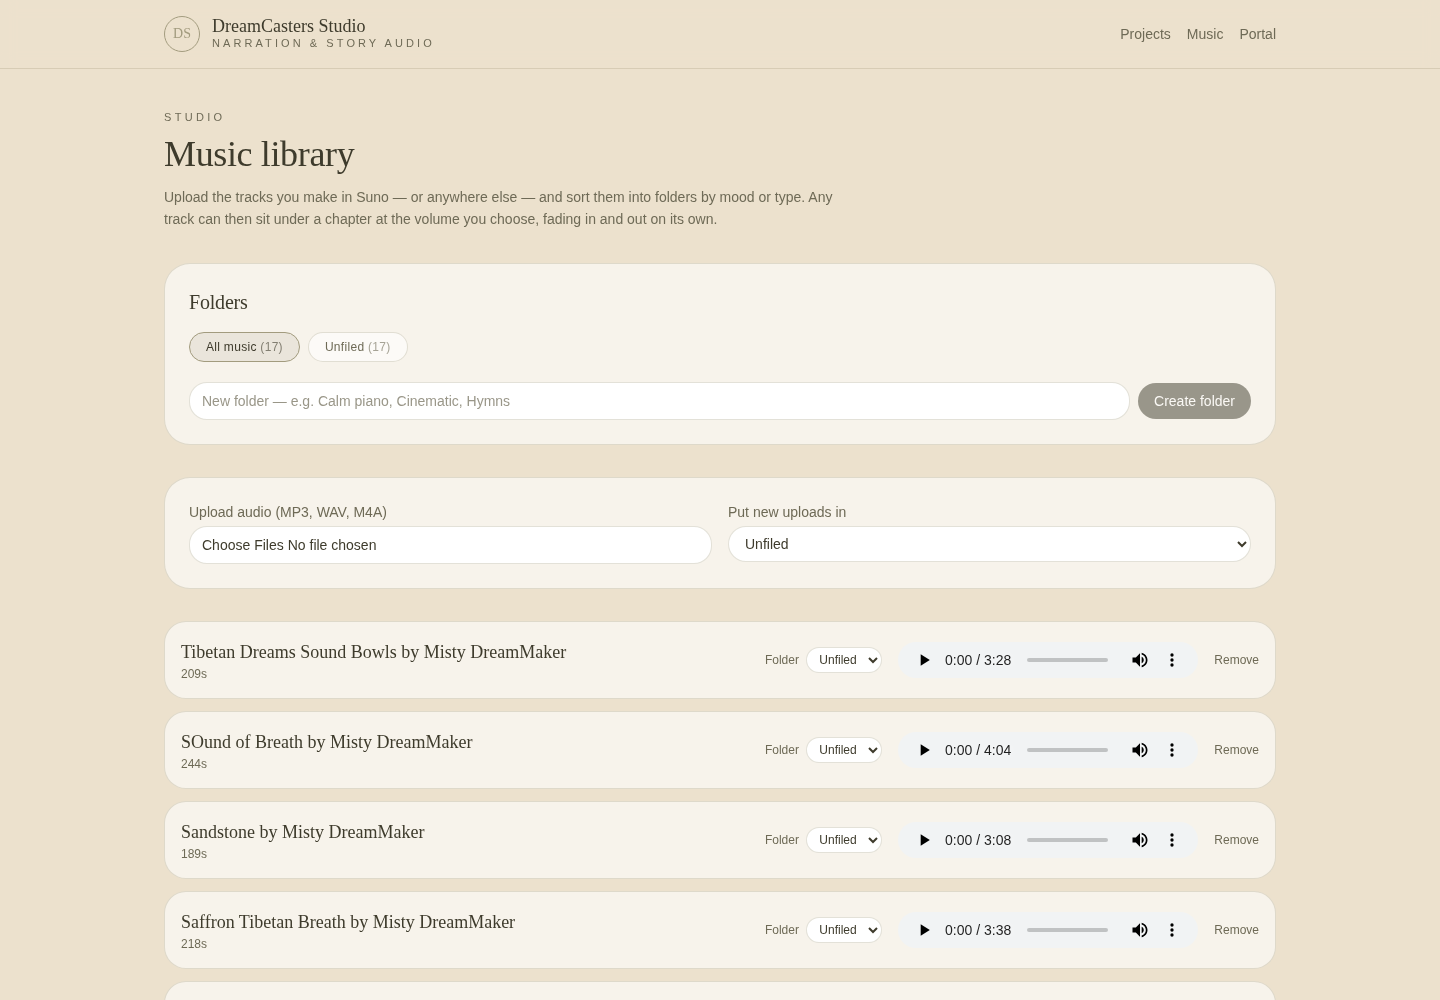
Task: Click the '0:00 / 4:04' time readout
Action: coord(978,750)
